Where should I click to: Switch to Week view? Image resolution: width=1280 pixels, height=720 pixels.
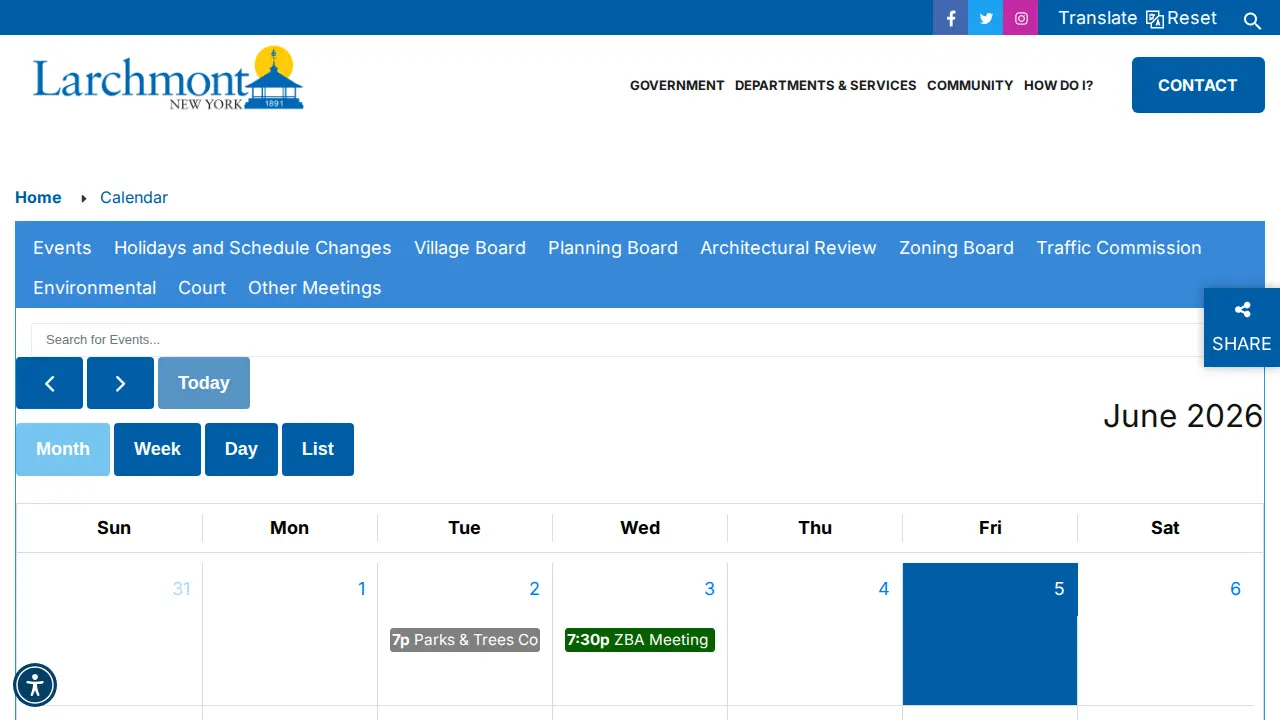[x=157, y=449]
